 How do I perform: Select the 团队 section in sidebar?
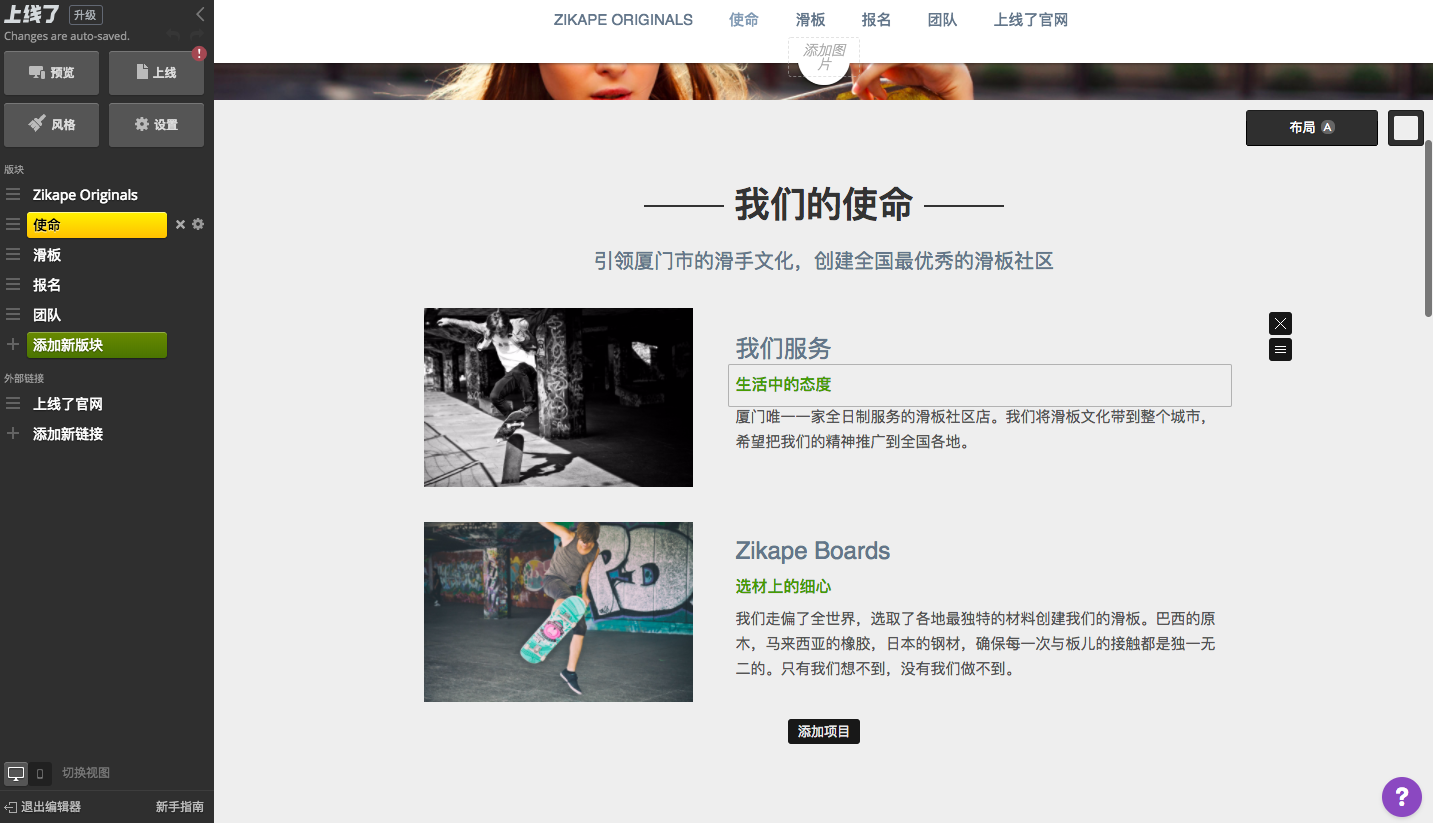click(x=47, y=315)
